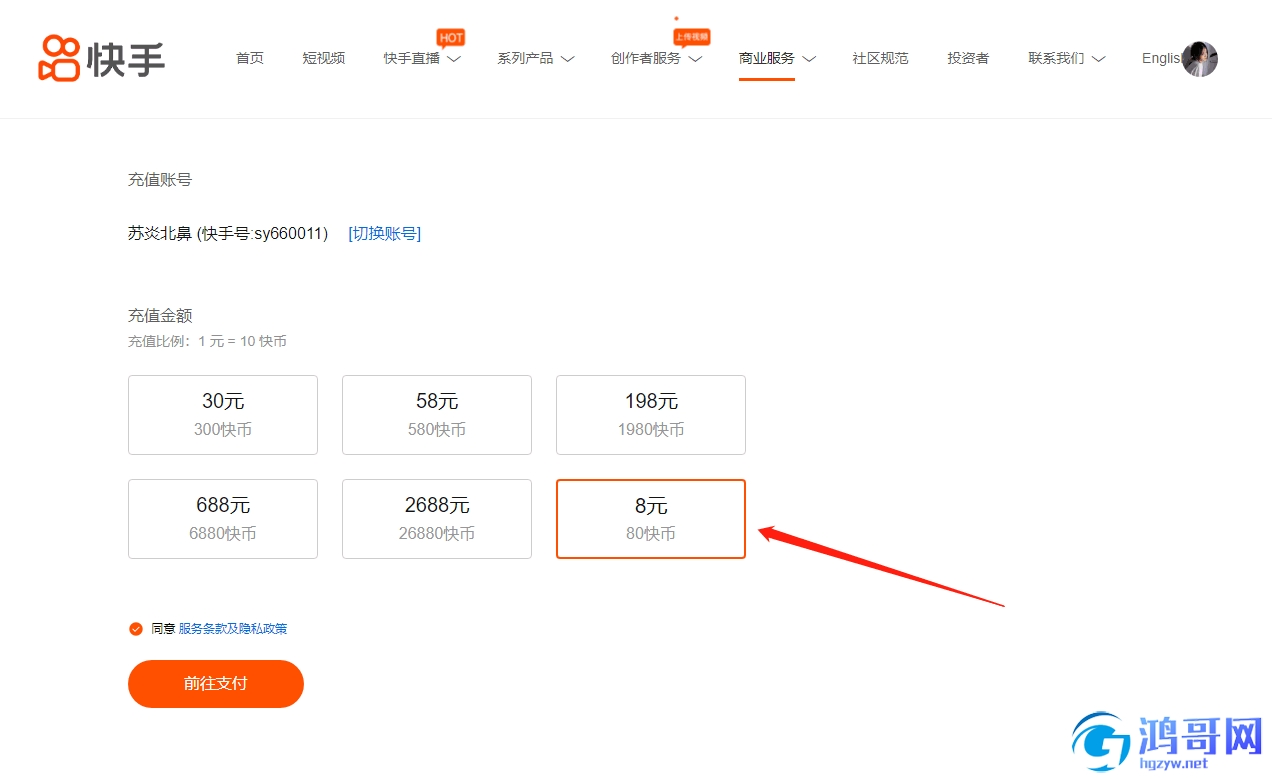Open the 创作者服务 menu label

[x=646, y=58]
